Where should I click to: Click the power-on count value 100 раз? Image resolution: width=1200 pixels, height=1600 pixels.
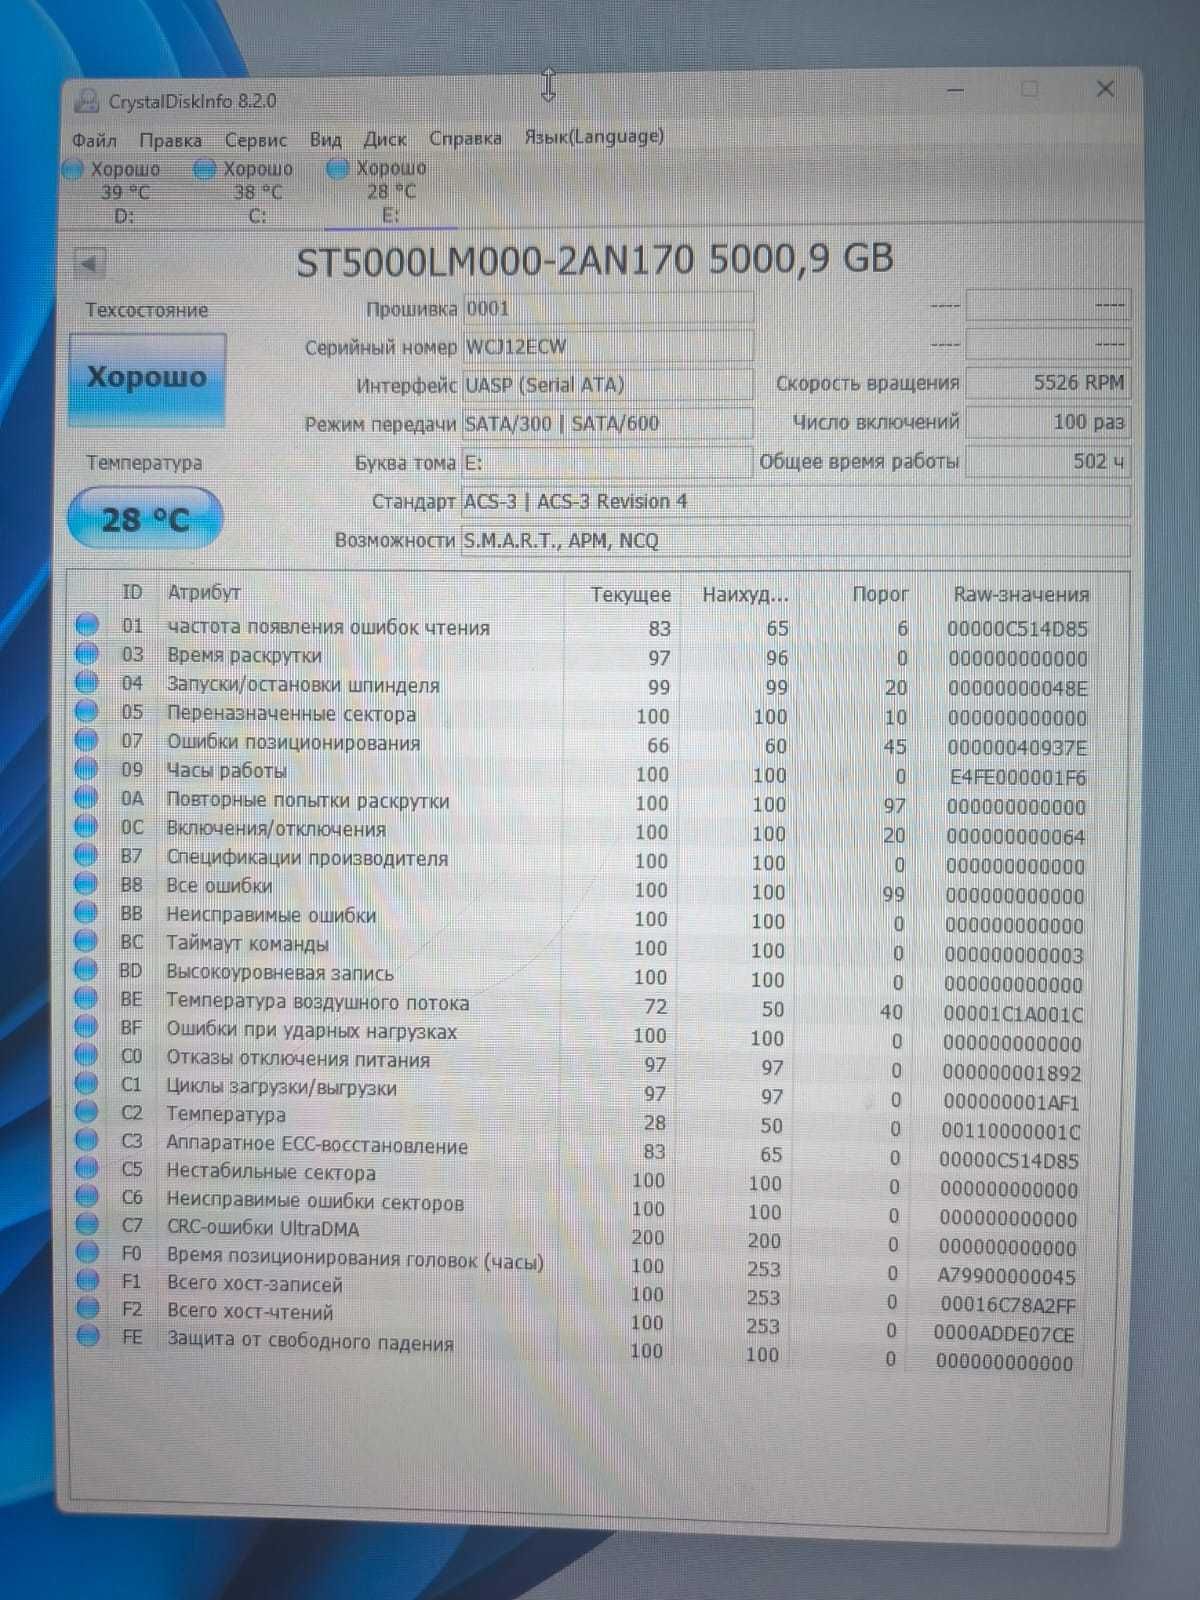[x=1048, y=421]
